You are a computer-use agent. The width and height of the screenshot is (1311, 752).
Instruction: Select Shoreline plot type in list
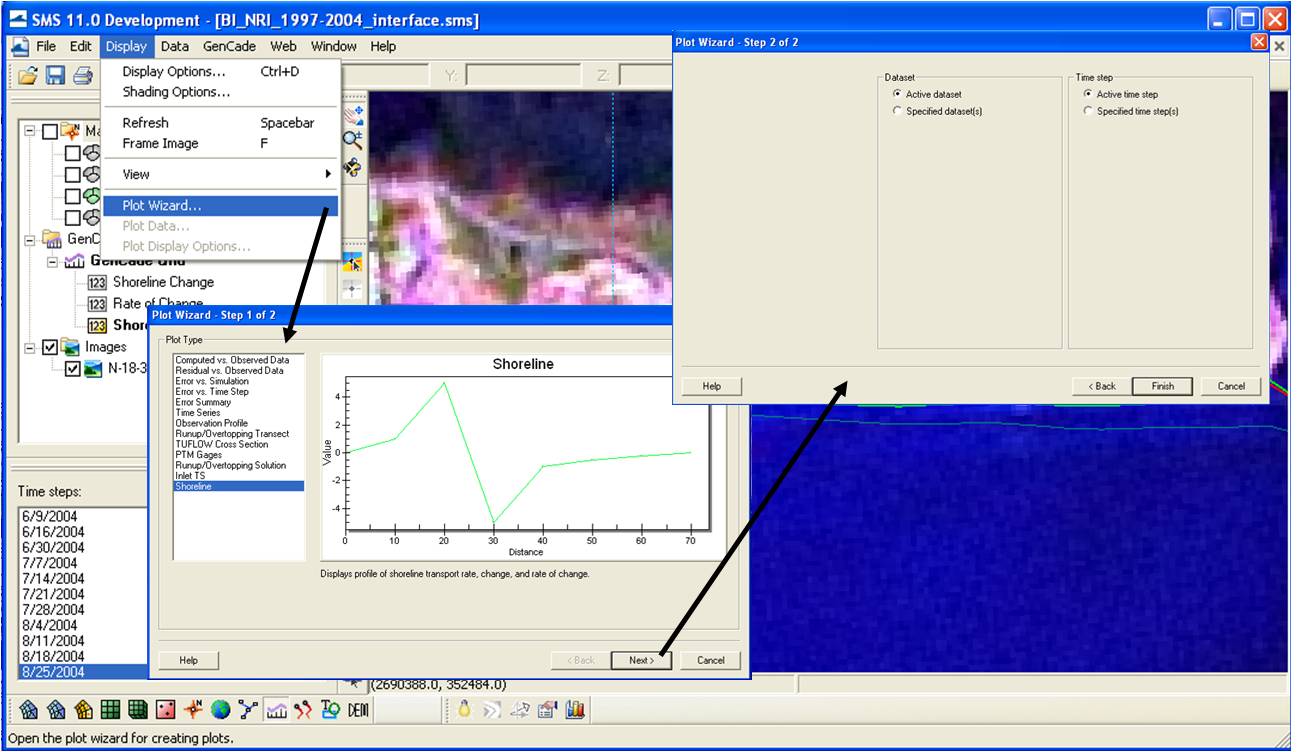tap(239, 486)
